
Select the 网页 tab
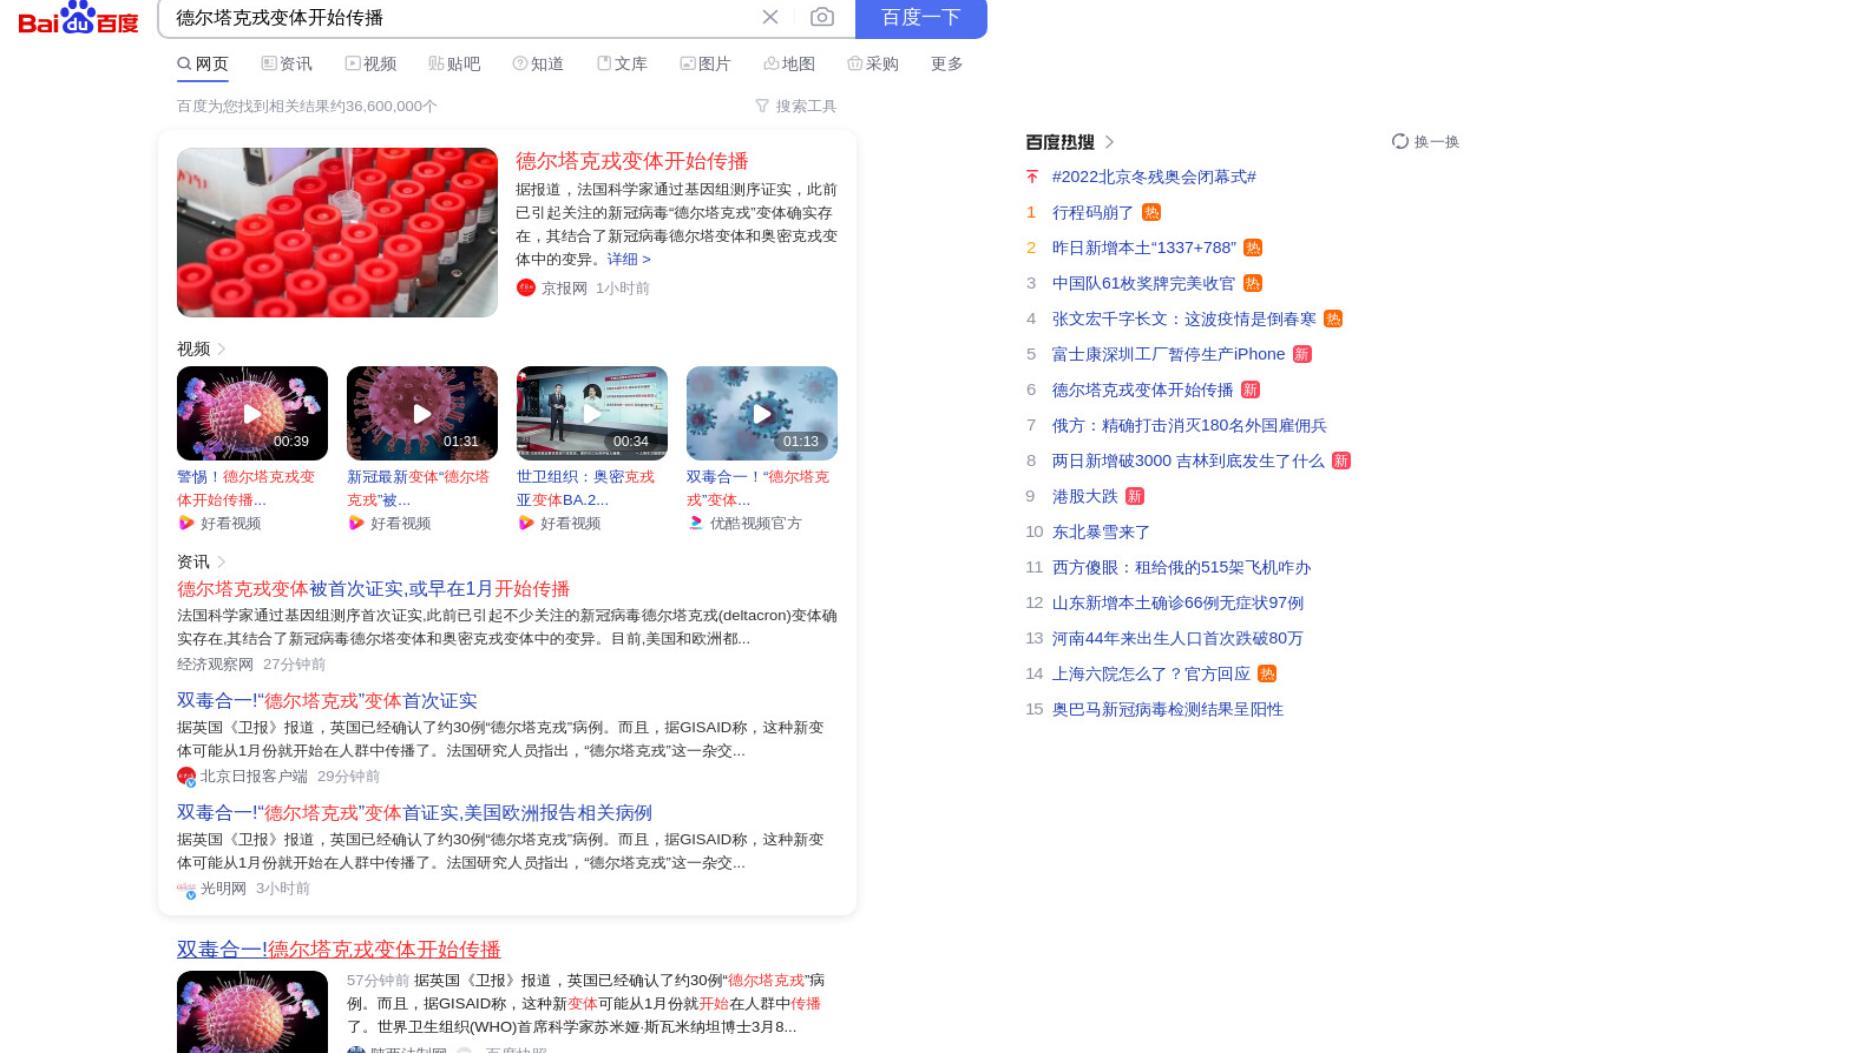[x=203, y=64]
